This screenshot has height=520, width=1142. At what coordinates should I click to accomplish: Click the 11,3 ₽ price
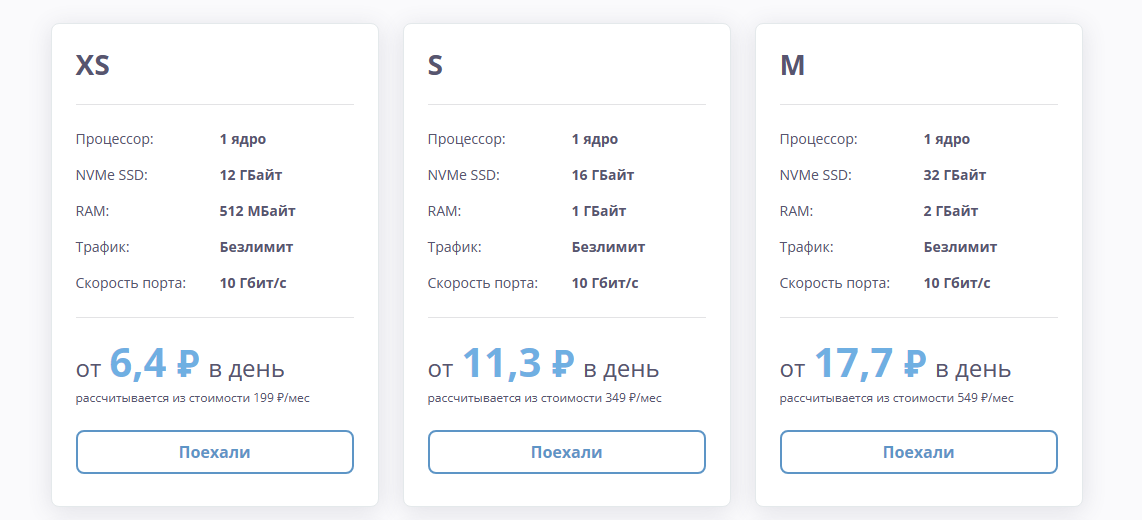pyautogui.click(x=518, y=364)
